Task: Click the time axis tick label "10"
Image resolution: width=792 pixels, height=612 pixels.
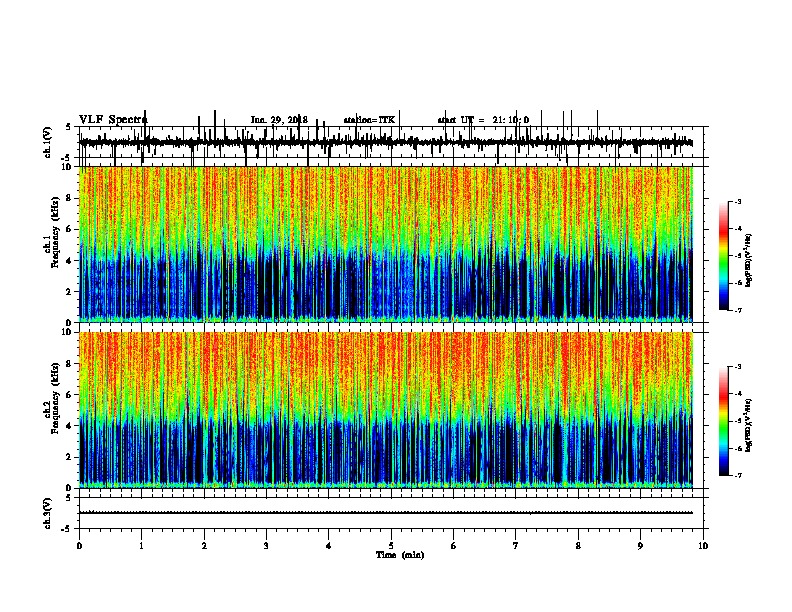Action: pyautogui.click(x=703, y=546)
